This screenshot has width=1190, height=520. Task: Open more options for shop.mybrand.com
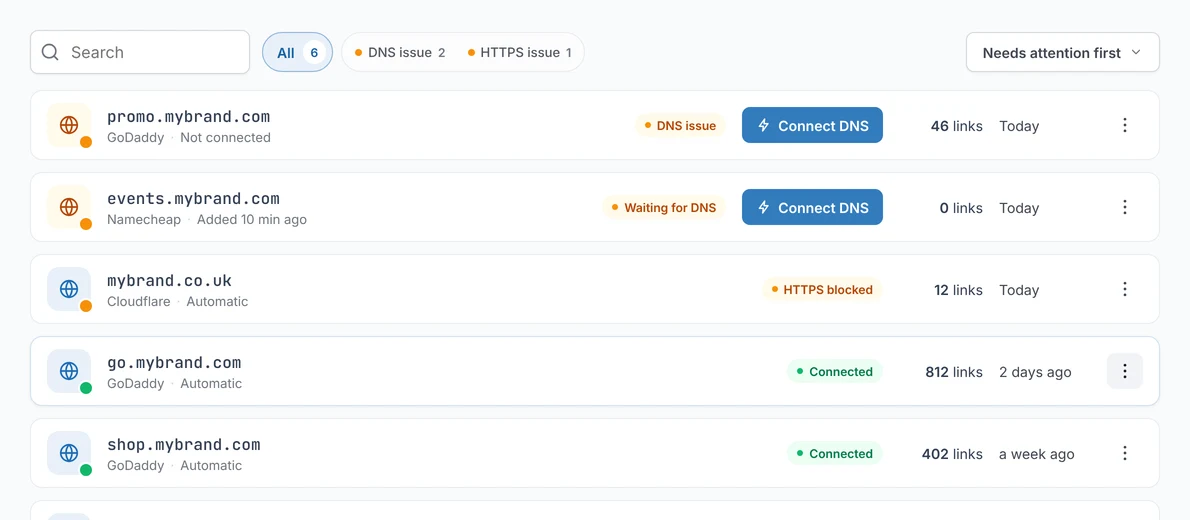coord(1125,453)
